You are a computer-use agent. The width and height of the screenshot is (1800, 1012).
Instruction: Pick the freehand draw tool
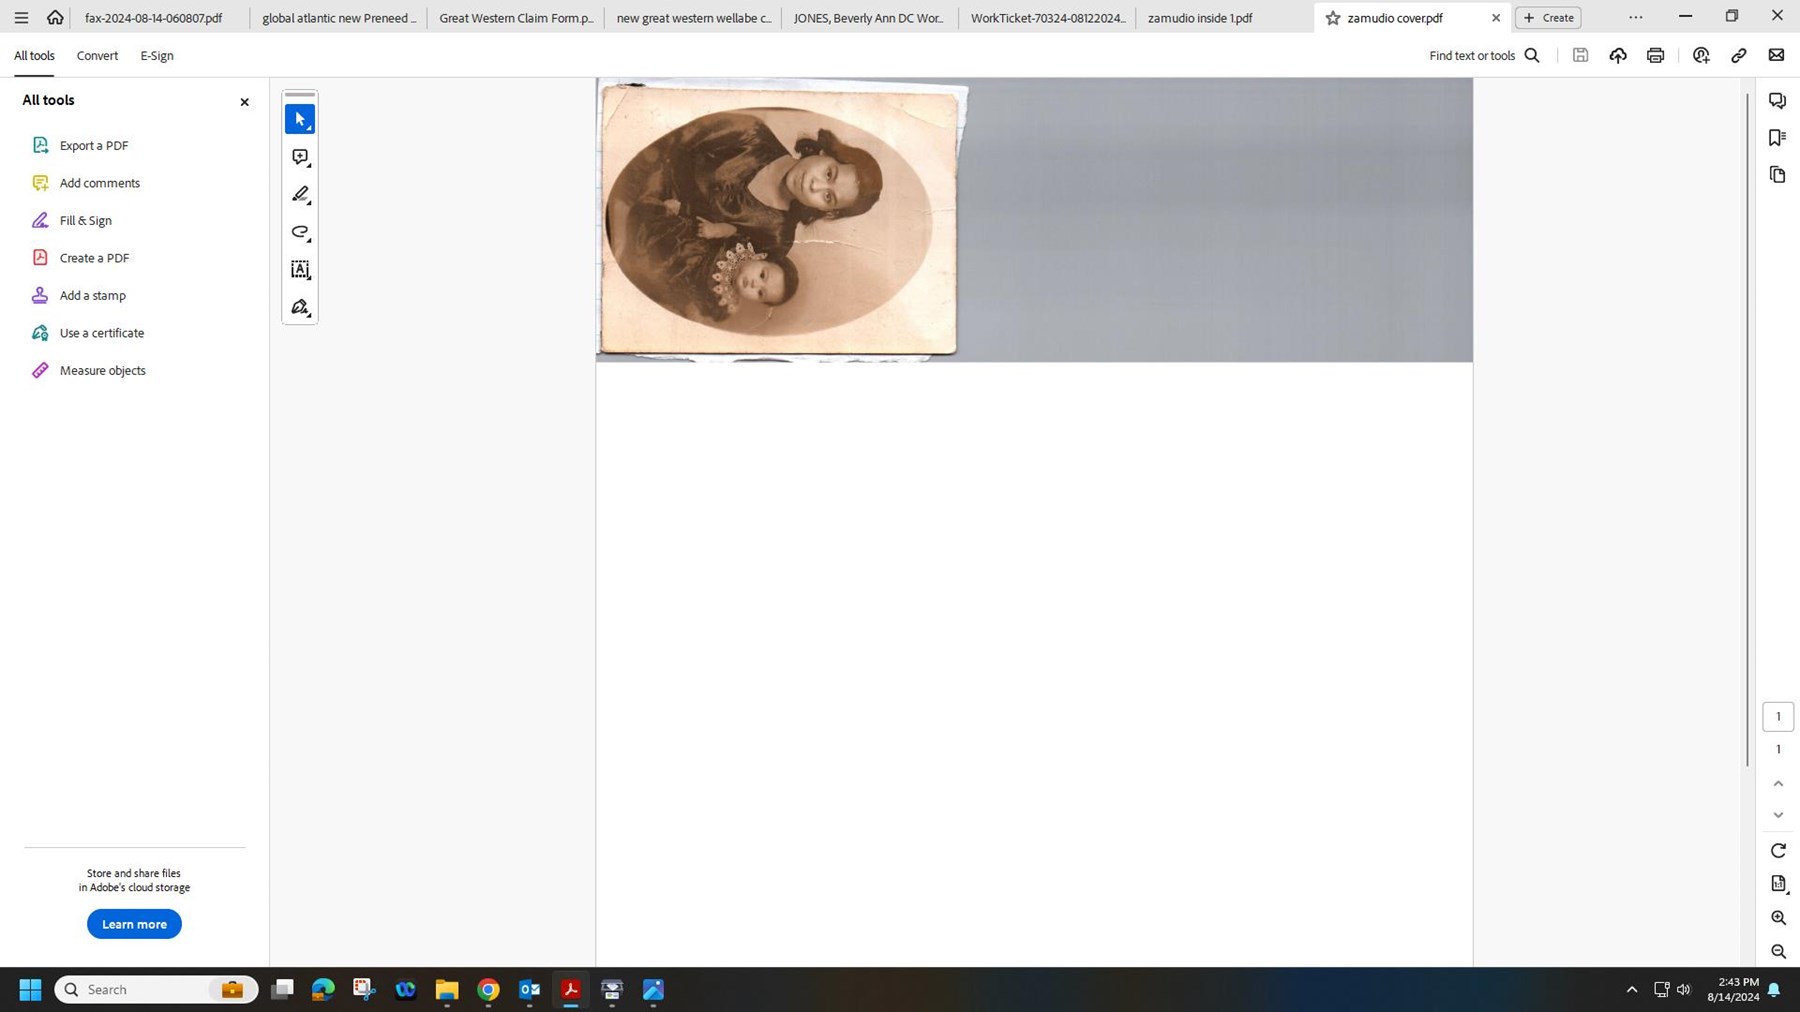point(300,232)
